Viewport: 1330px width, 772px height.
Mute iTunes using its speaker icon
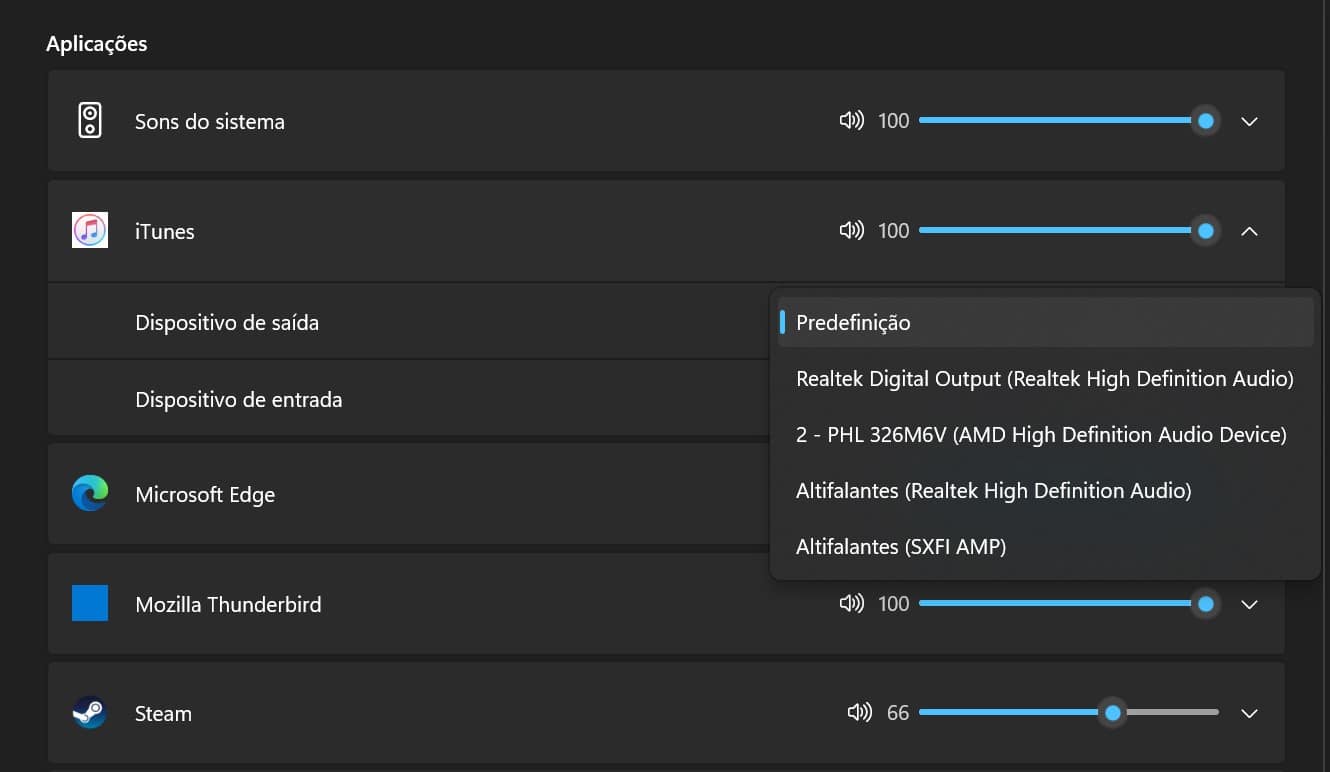[x=851, y=231]
